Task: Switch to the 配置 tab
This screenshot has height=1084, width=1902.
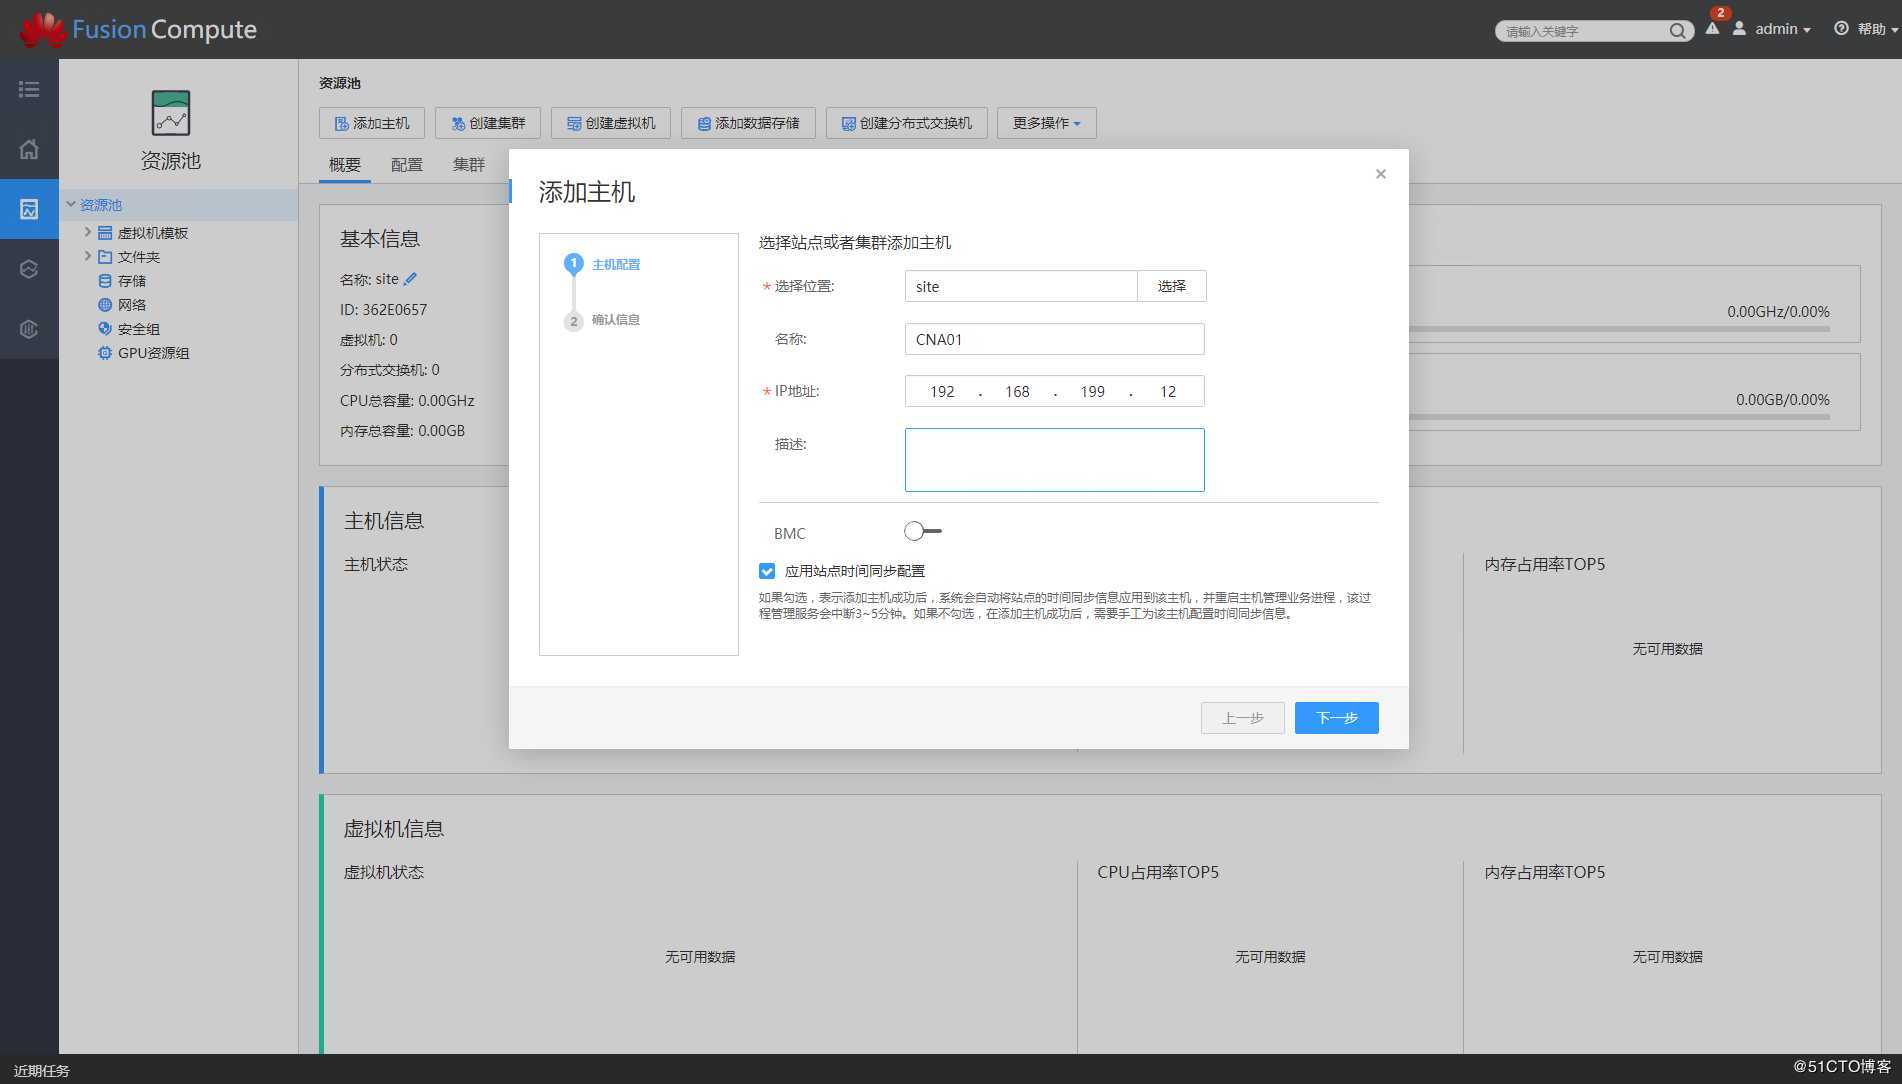Action: (406, 164)
